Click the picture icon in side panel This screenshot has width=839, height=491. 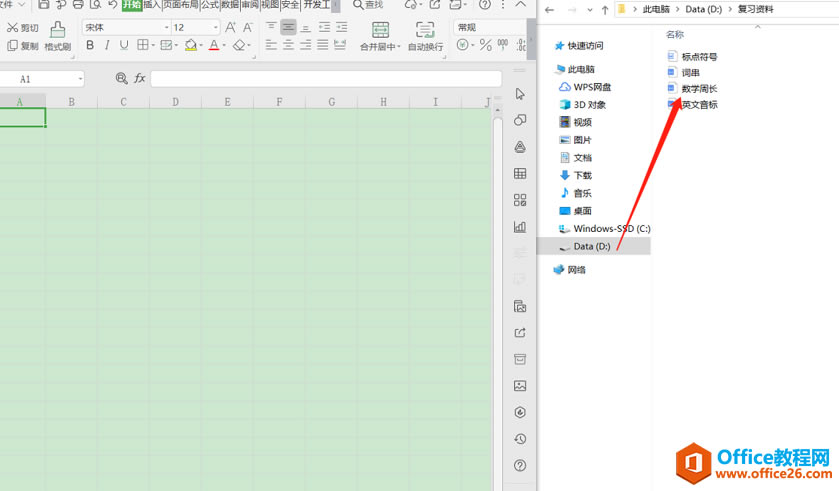pyautogui.click(x=520, y=386)
